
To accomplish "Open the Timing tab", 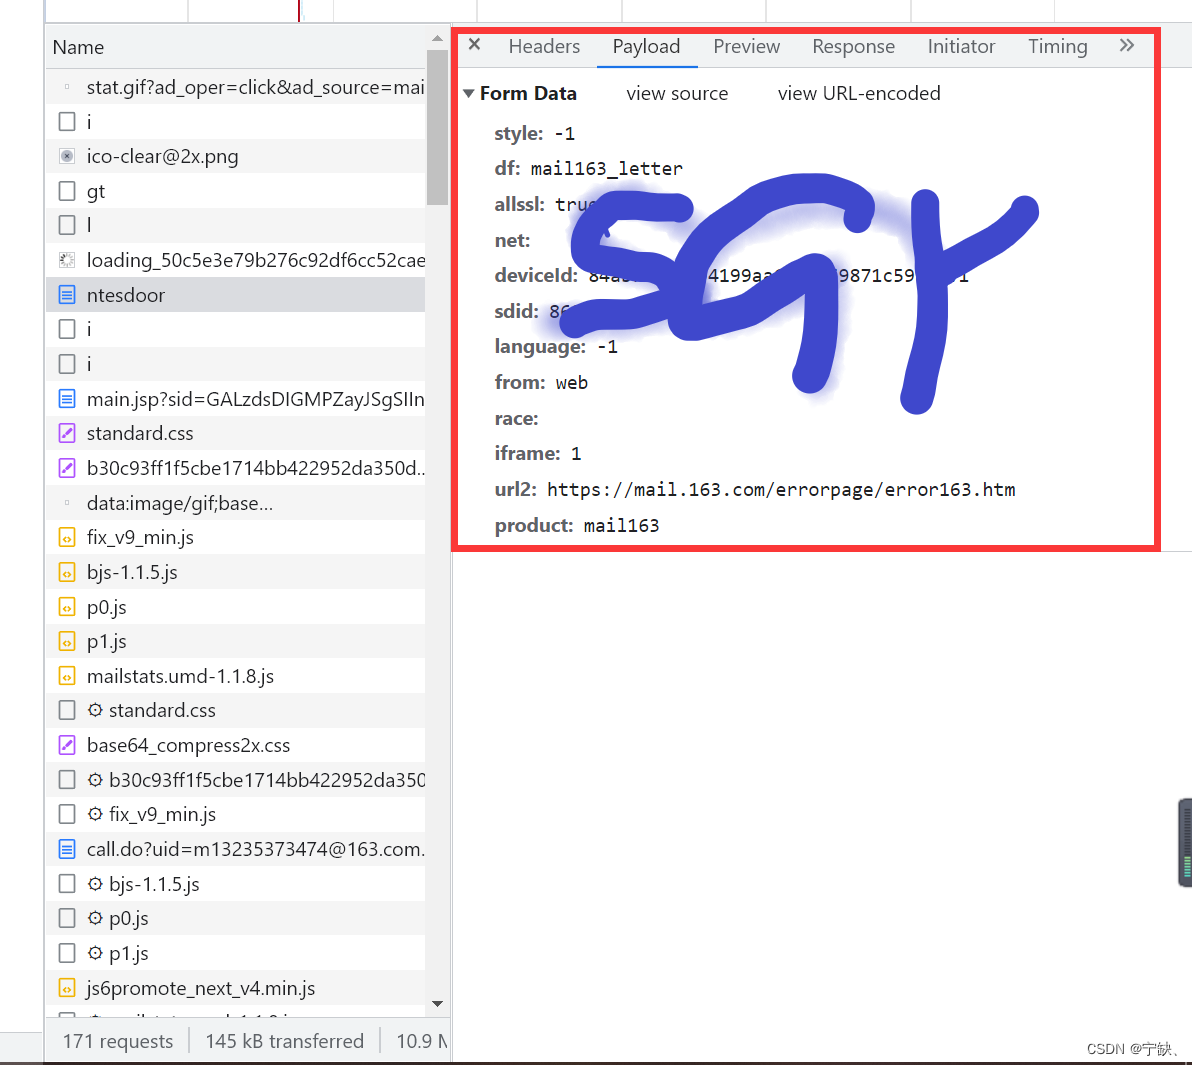I will click(1057, 46).
